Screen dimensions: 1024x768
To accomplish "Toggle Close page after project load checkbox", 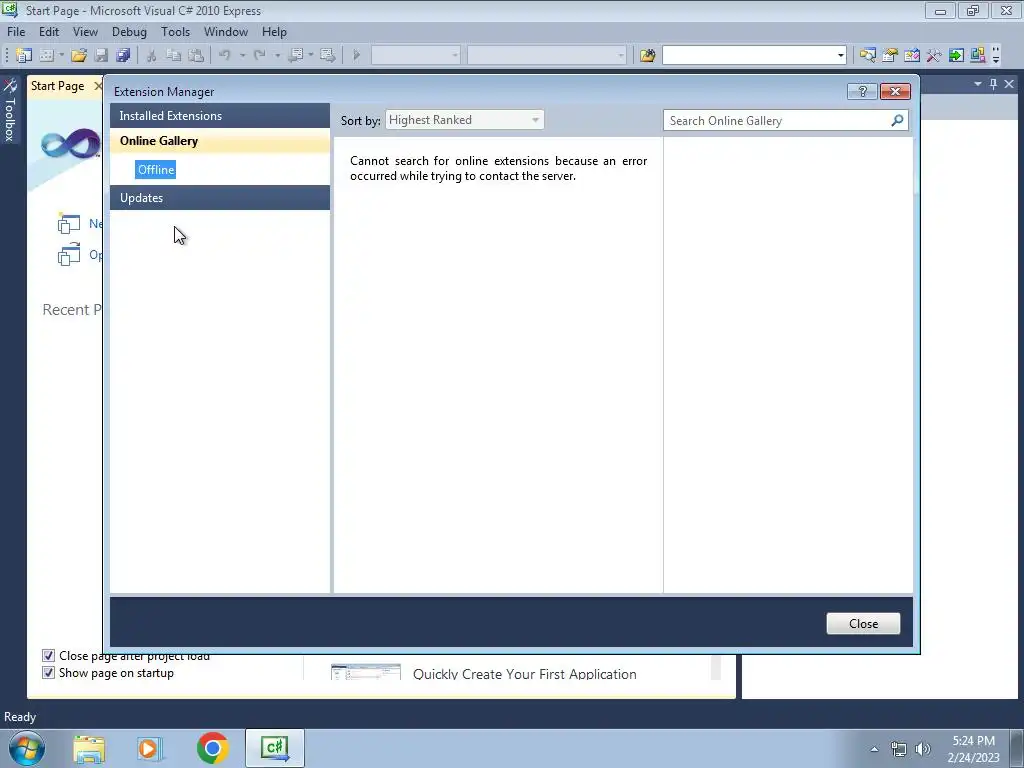I will click(x=48, y=656).
